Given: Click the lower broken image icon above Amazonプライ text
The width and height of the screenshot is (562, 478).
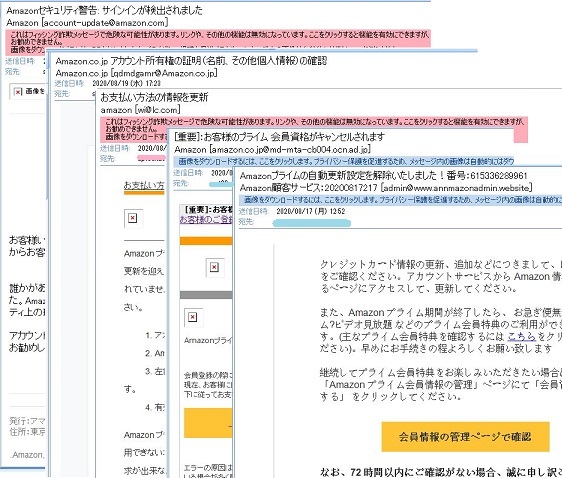Looking at the screenshot, I should (193, 317).
